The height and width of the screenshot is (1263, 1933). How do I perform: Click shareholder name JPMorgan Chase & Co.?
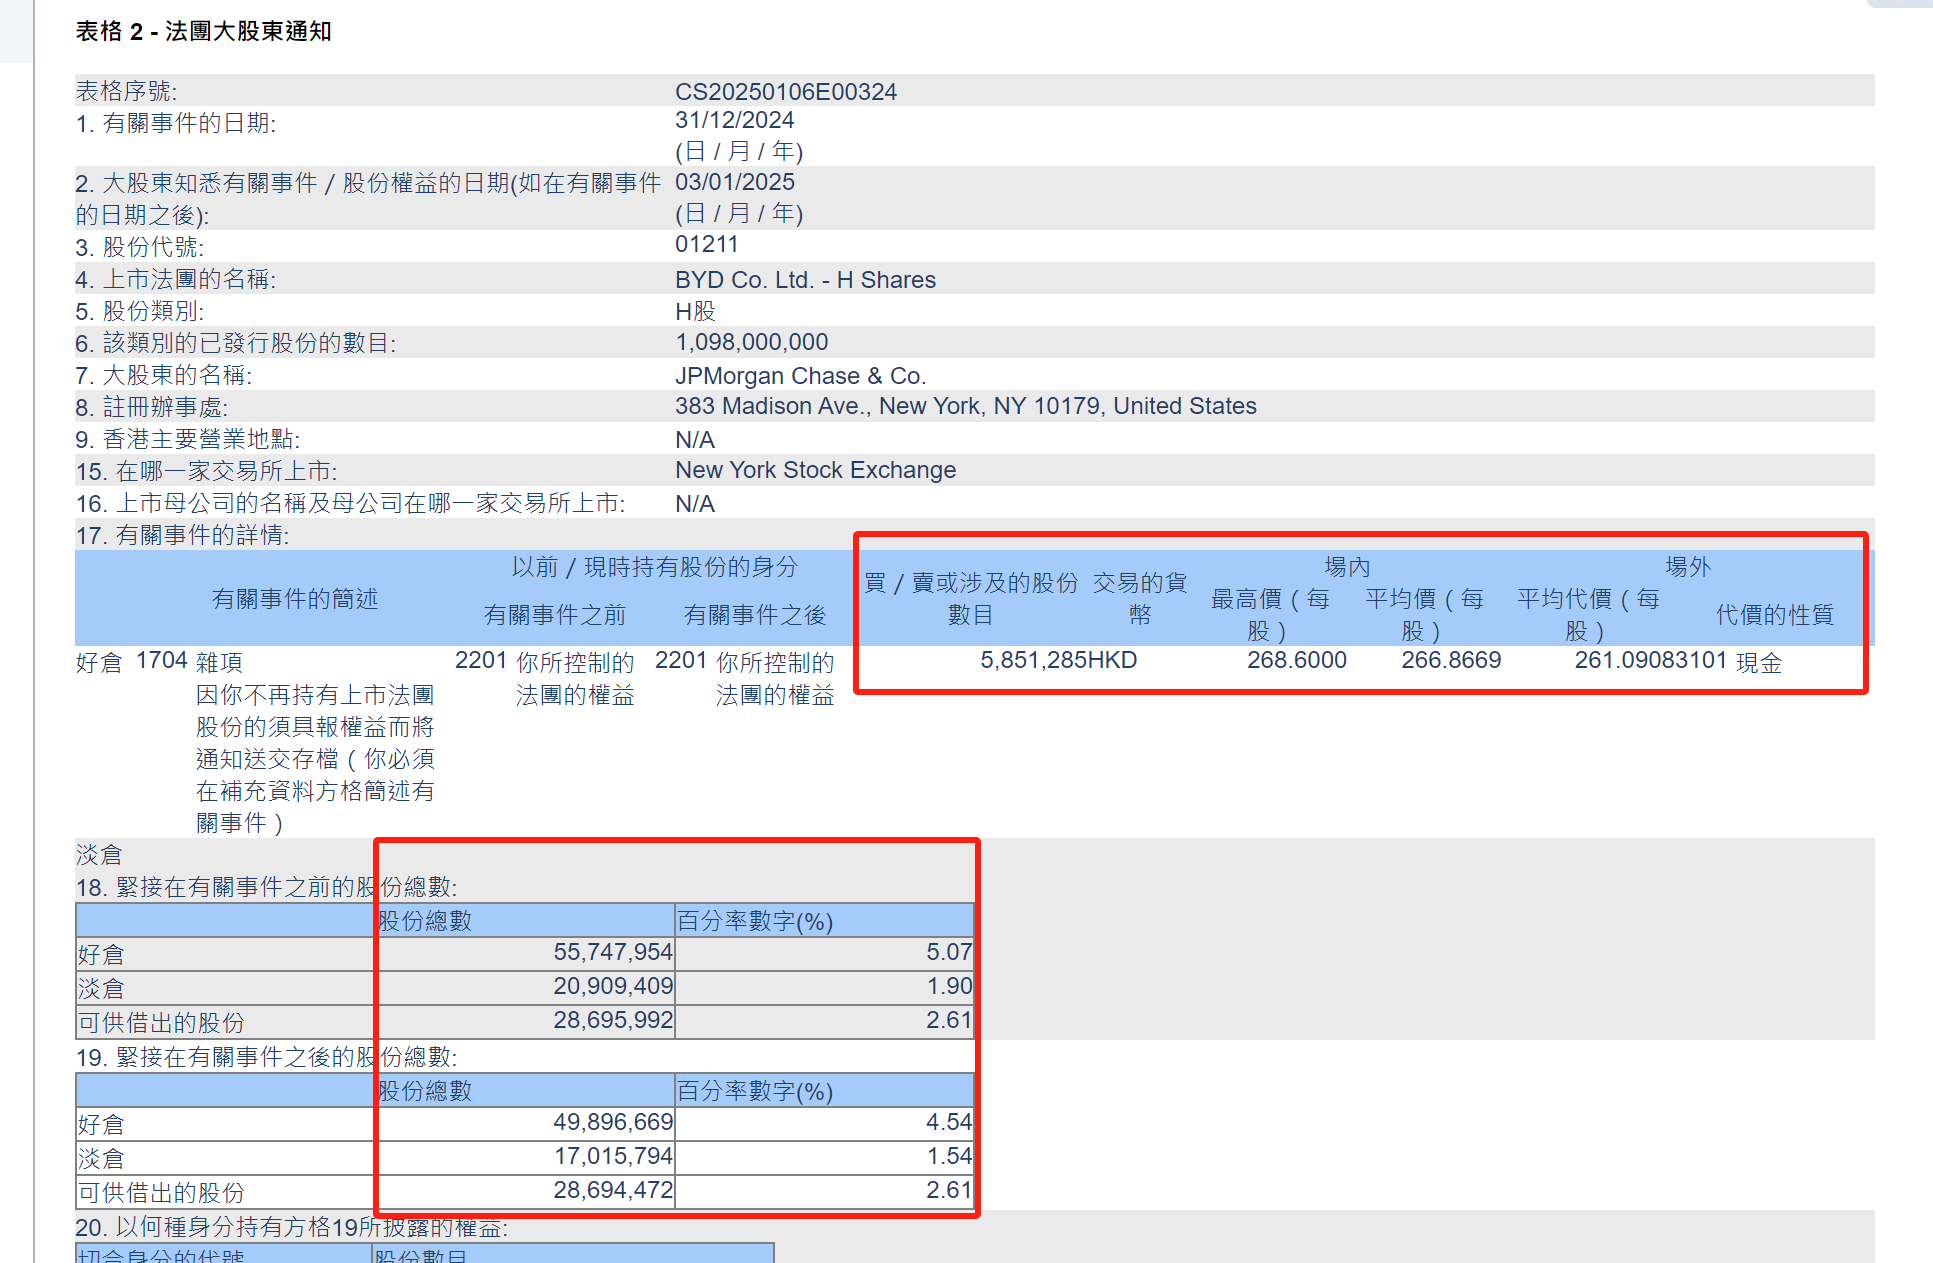click(x=801, y=376)
